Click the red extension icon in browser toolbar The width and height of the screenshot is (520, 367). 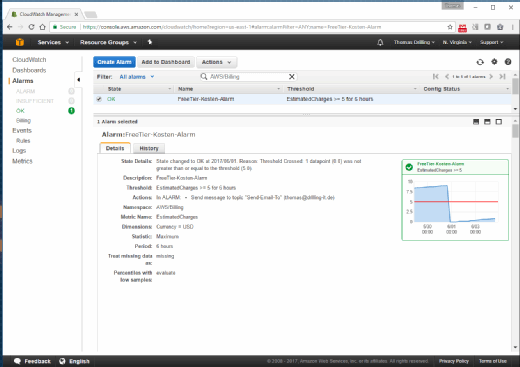click(x=462, y=28)
